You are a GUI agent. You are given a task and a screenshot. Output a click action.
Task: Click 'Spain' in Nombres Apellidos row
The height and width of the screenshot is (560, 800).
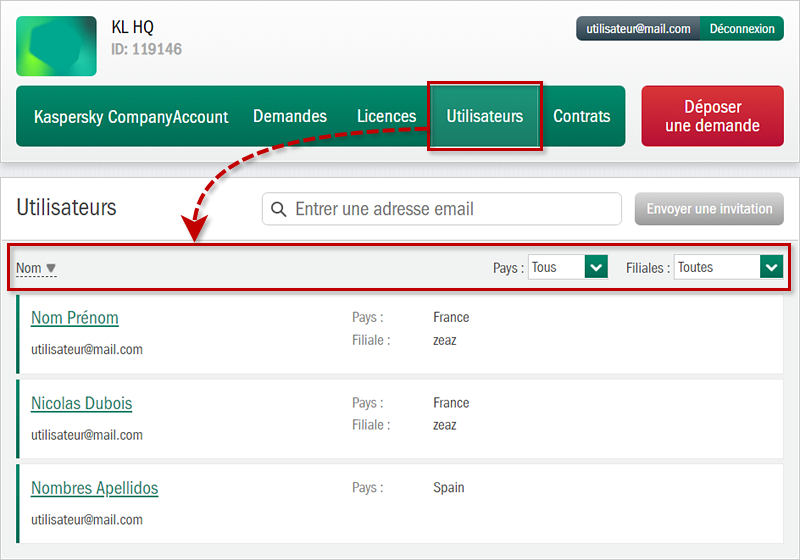pyautogui.click(x=448, y=488)
